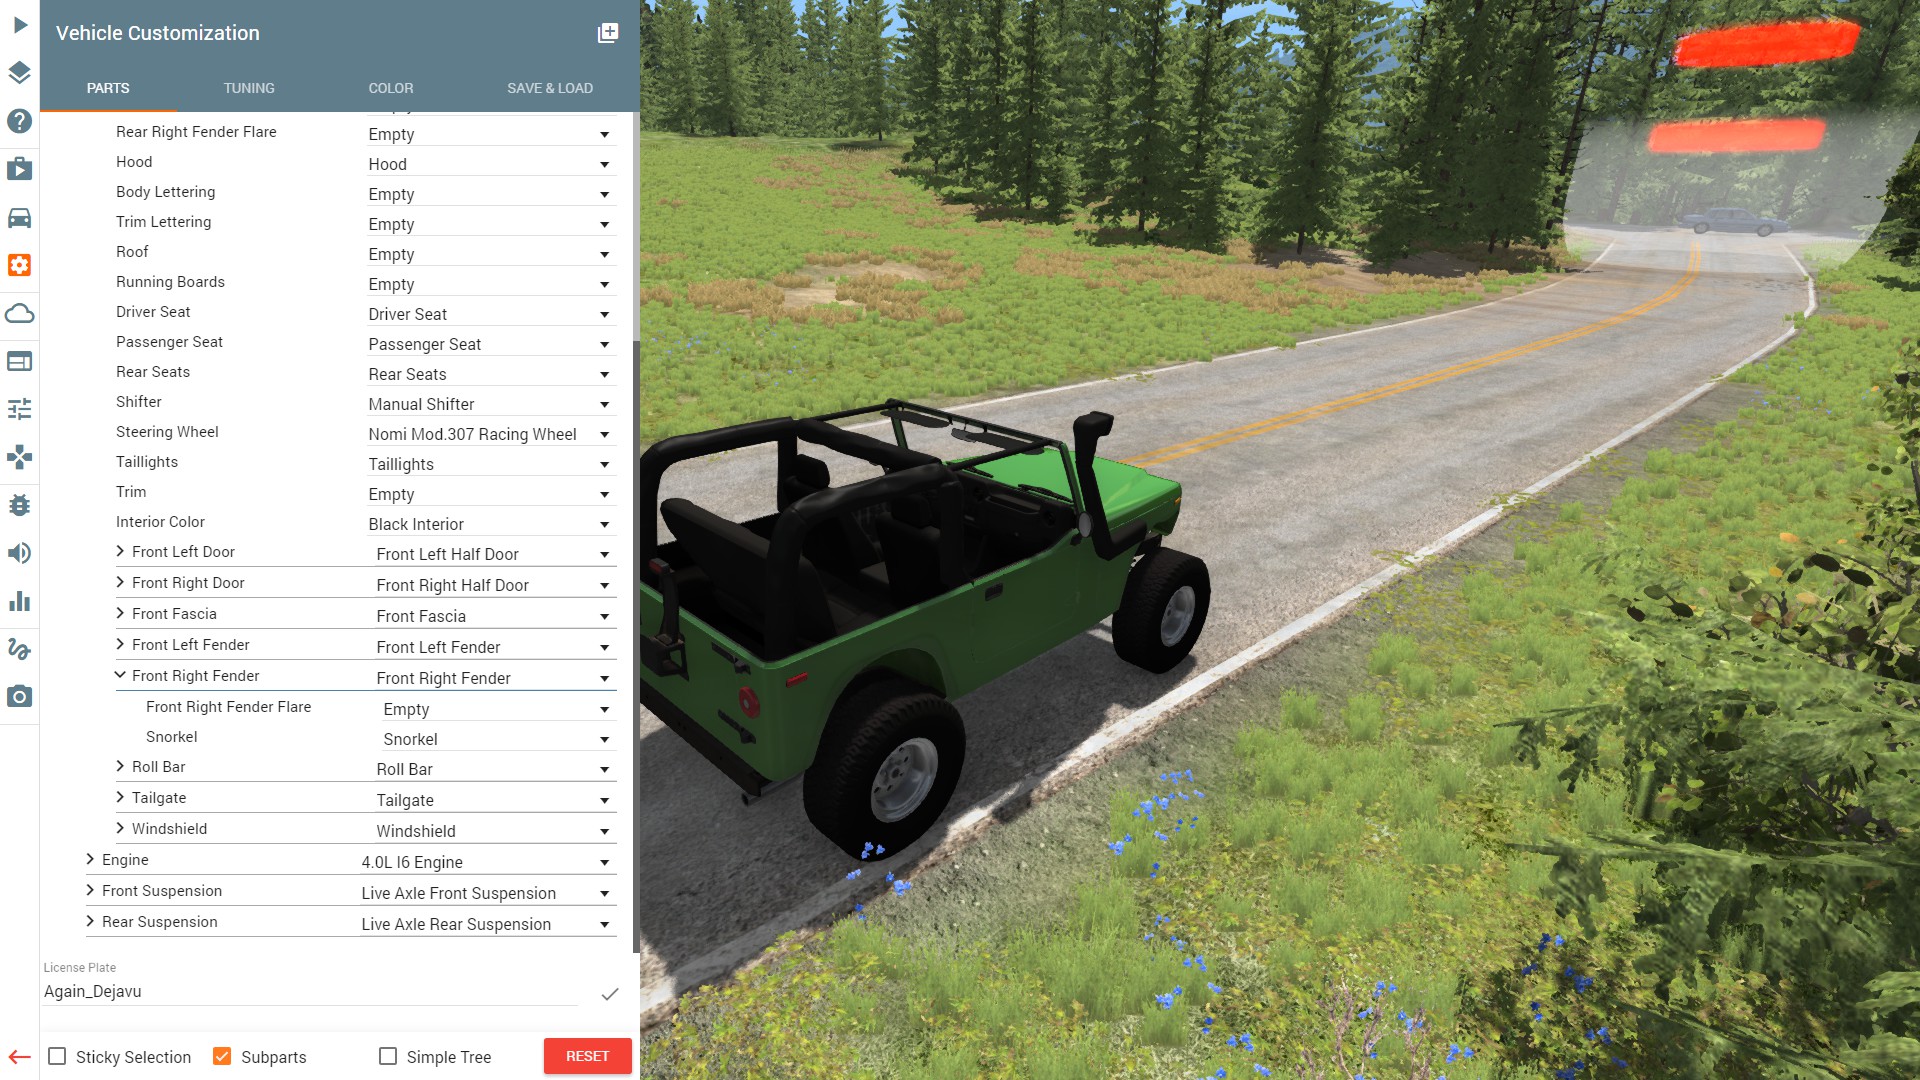1920x1080 pixels.
Task: Confirm license plate with the checkmark icon
Action: [610, 994]
